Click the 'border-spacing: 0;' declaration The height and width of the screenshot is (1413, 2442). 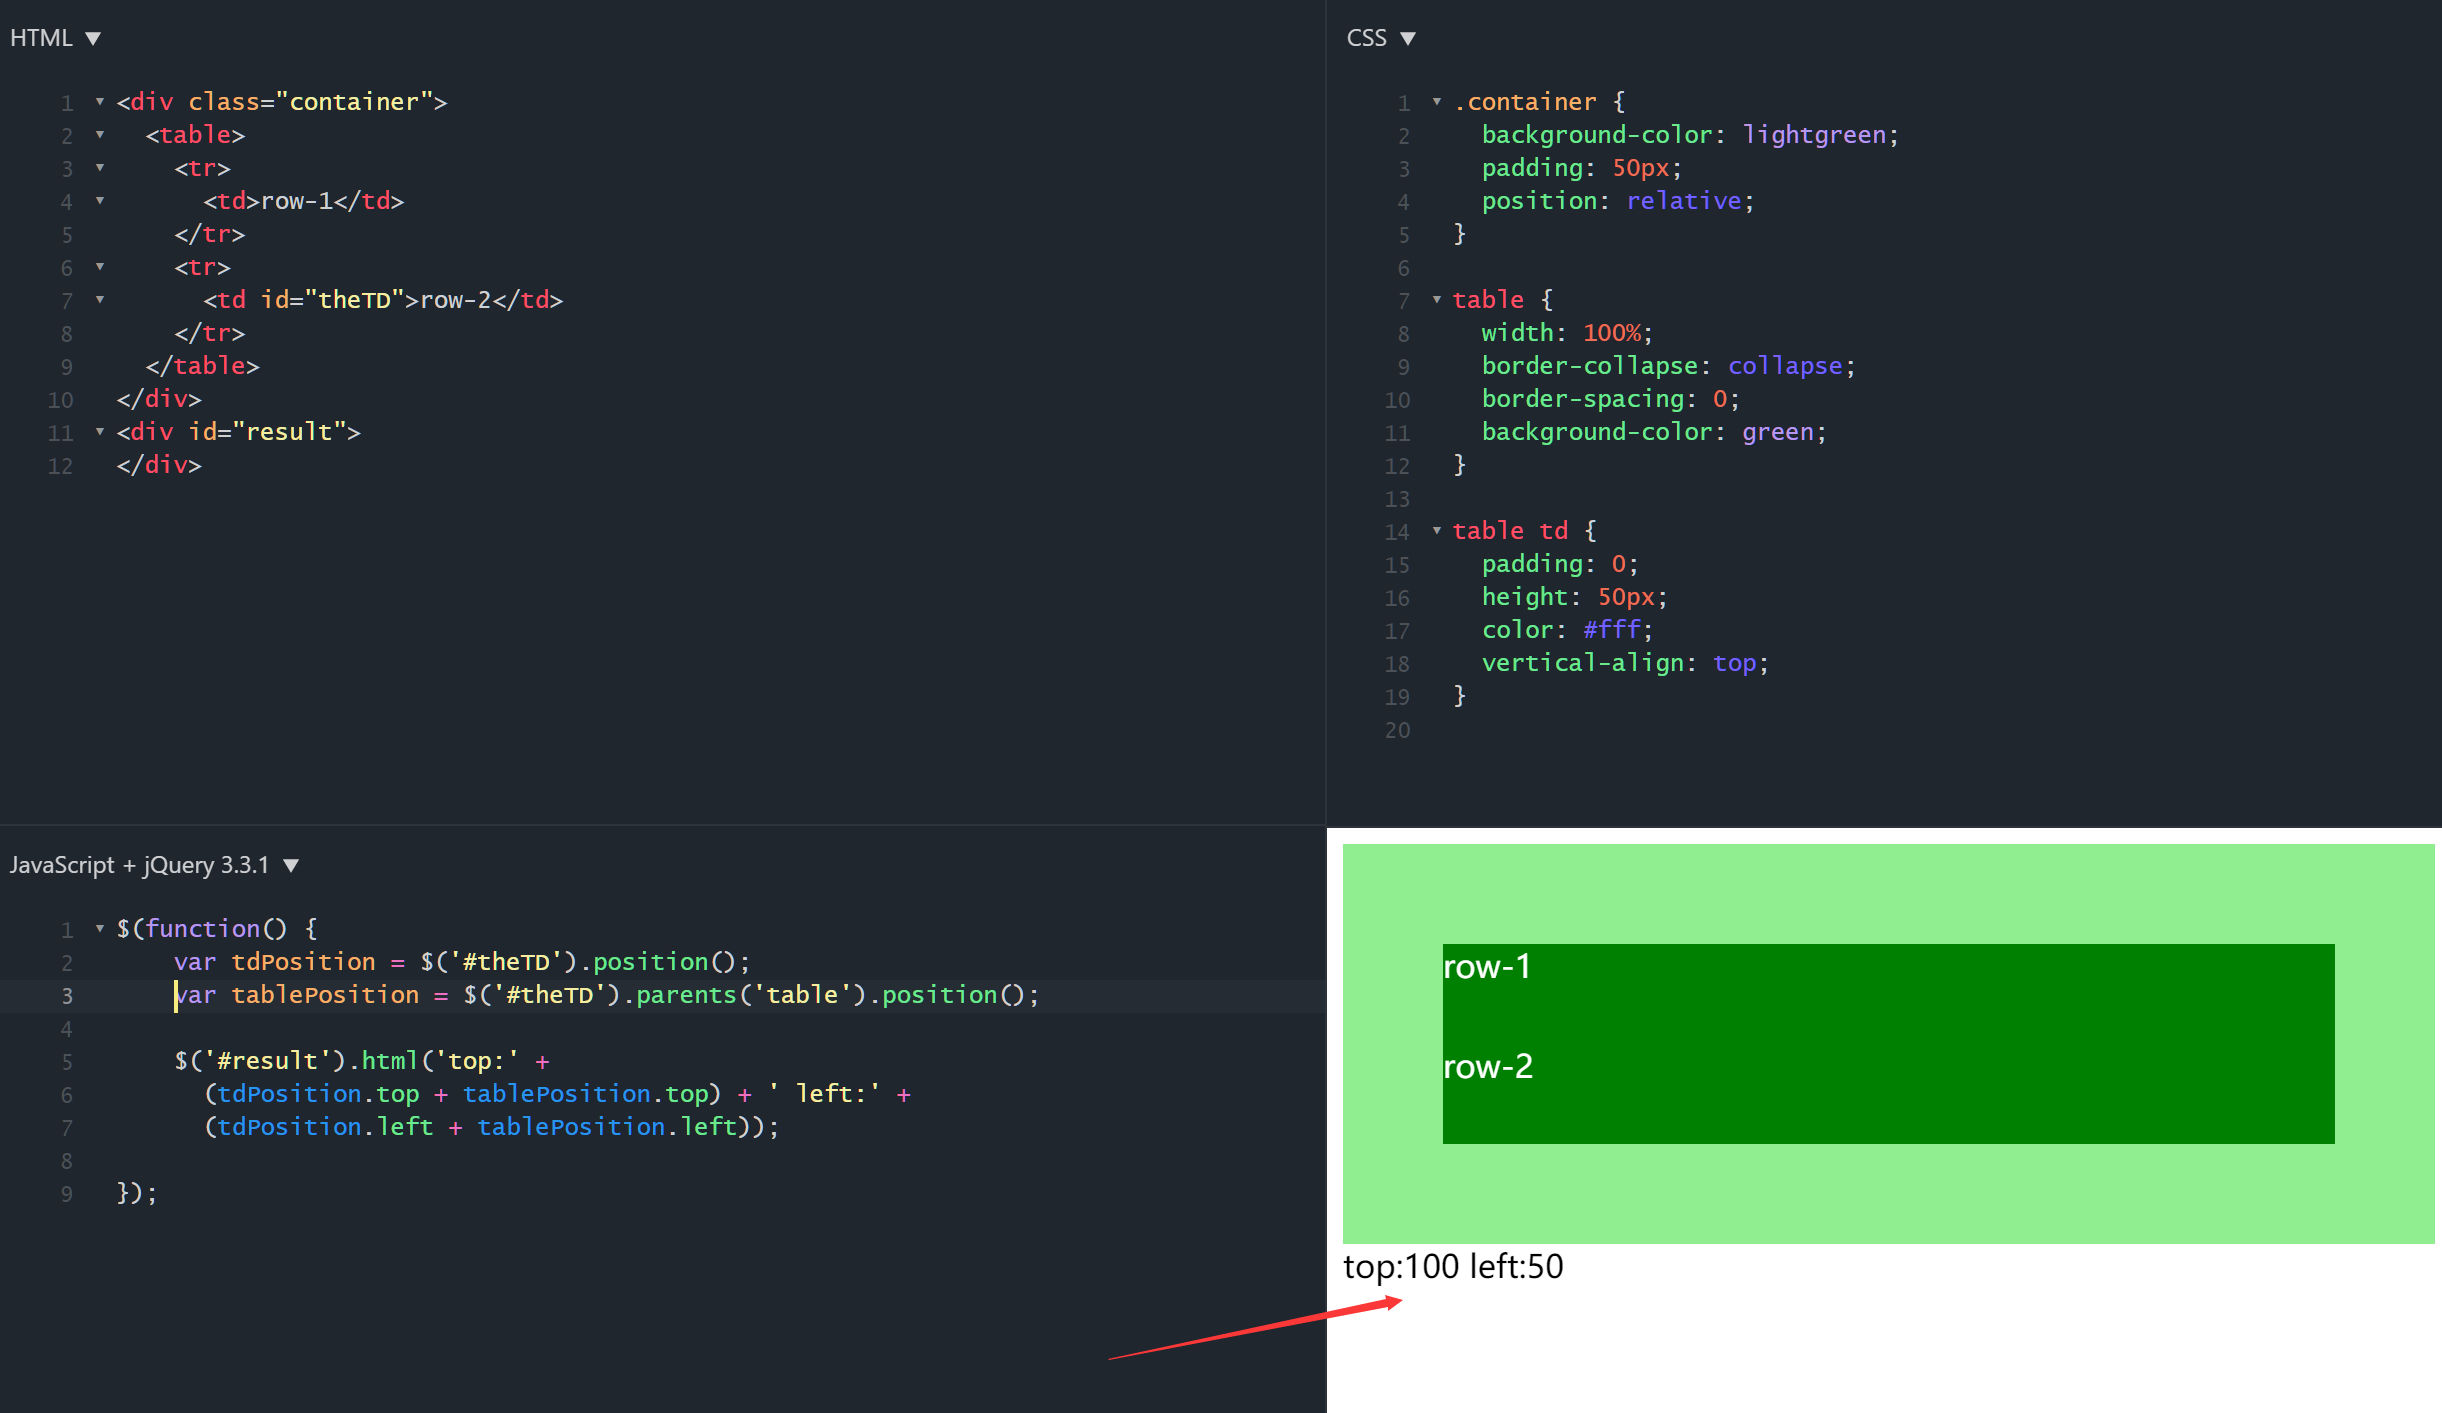coord(1611,399)
